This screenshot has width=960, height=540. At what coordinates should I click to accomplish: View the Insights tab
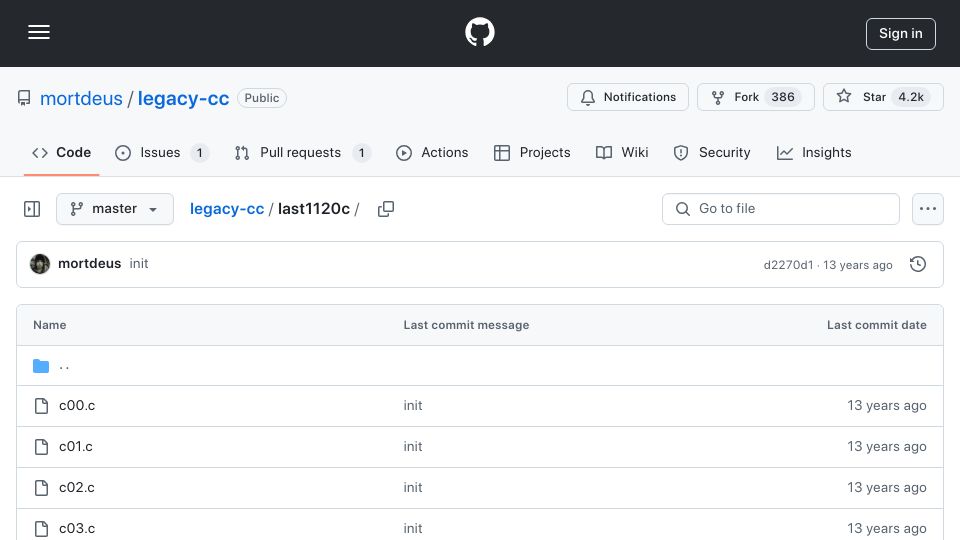814,152
